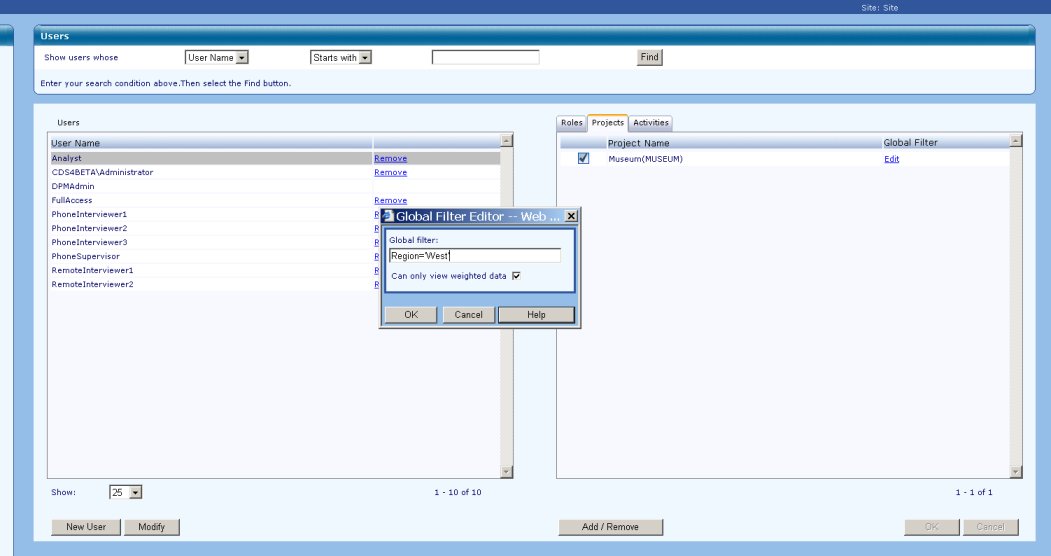Click OK in Global Filter Editor
The image size is (1051, 556).
point(411,315)
